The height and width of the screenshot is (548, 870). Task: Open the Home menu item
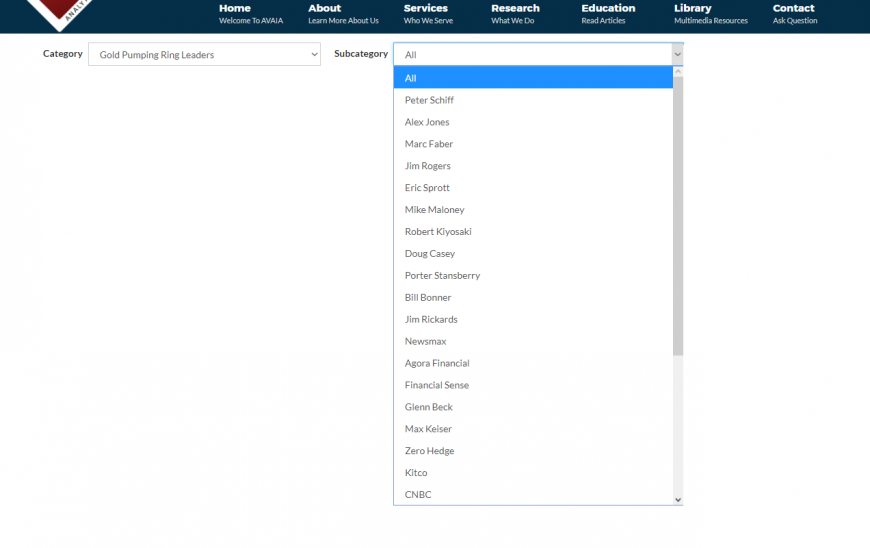235,13
